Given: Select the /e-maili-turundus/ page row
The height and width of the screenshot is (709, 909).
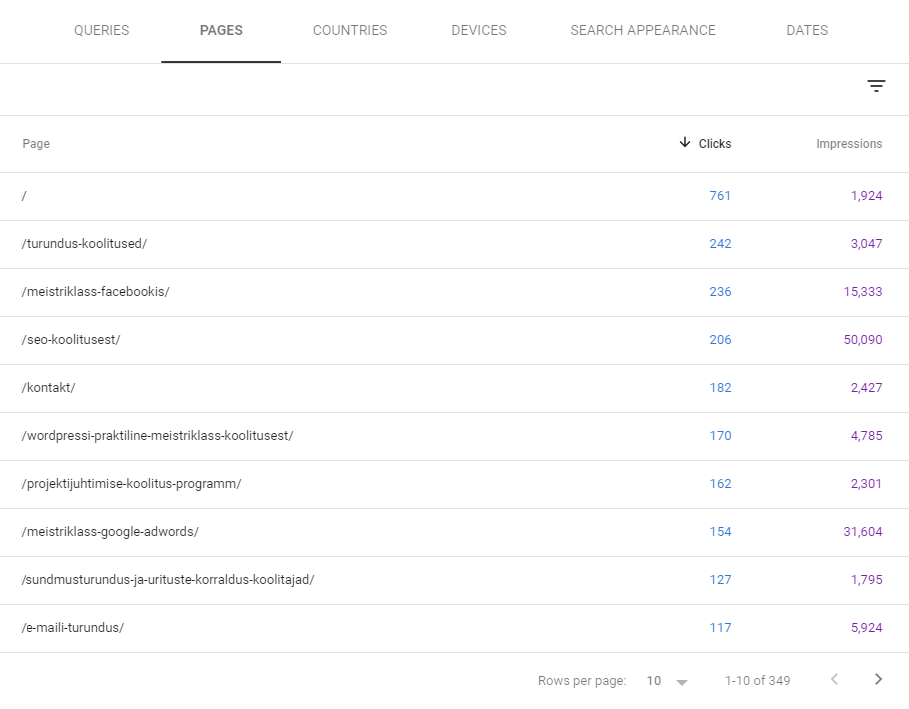Looking at the screenshot, I should tap(73, 628).
